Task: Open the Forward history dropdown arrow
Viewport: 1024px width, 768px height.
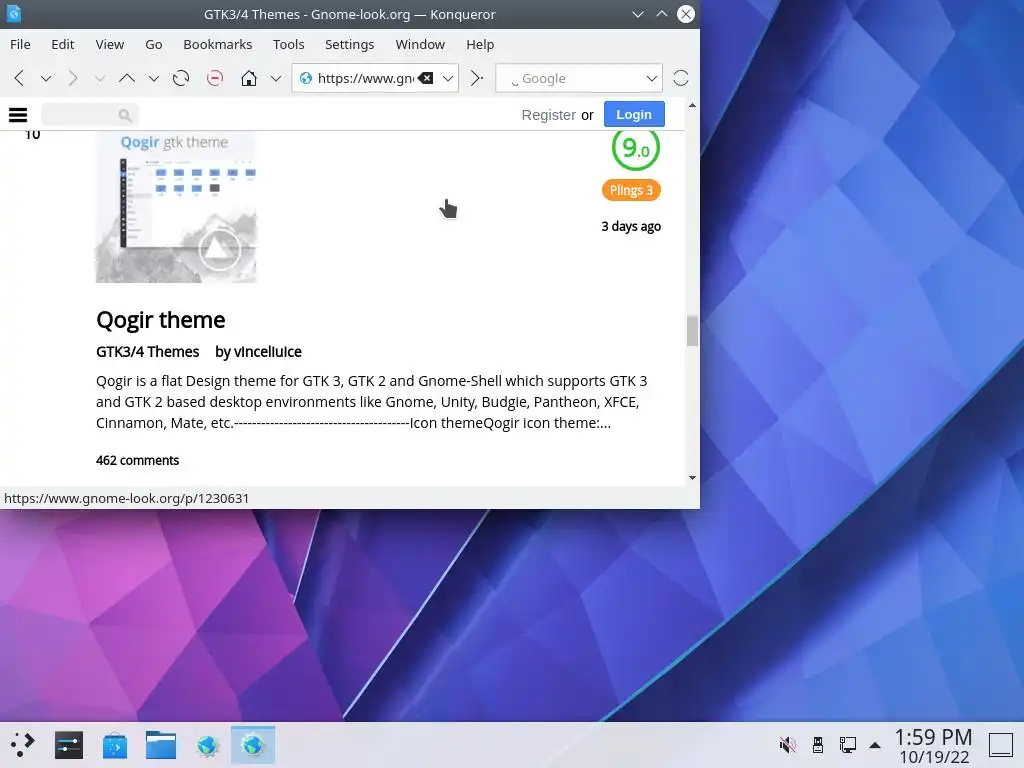Action: tap(99, 78)
